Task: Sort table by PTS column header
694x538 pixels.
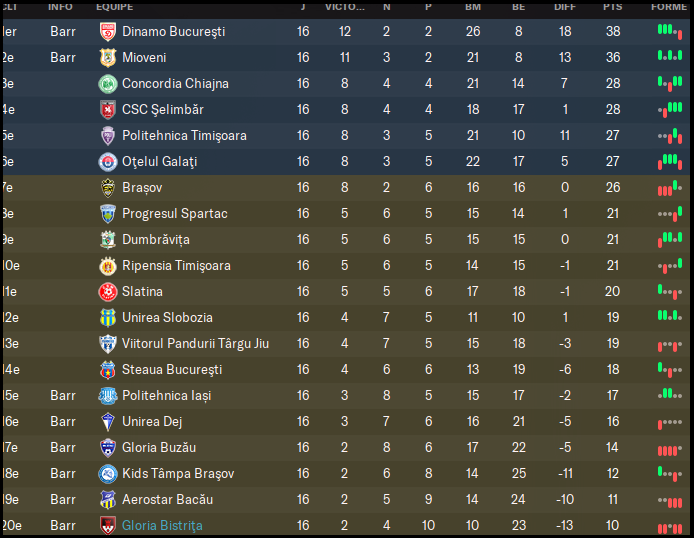Action: [x=612, y=7]
